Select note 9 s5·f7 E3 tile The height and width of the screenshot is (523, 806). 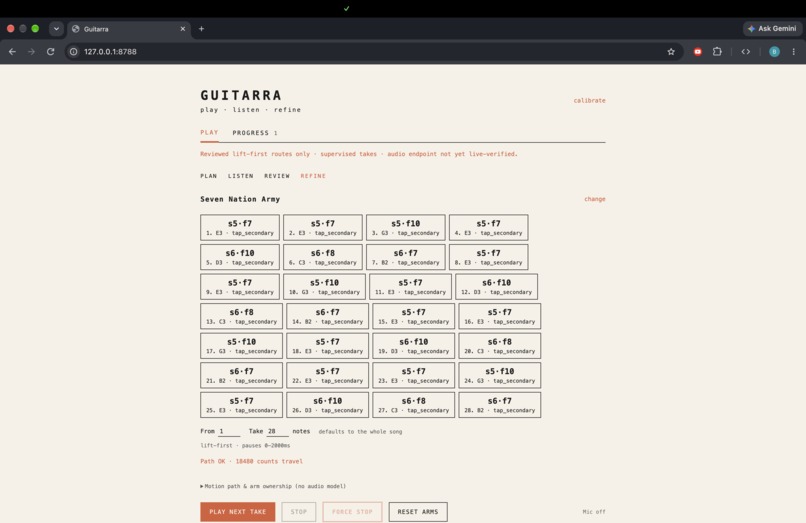240,286
